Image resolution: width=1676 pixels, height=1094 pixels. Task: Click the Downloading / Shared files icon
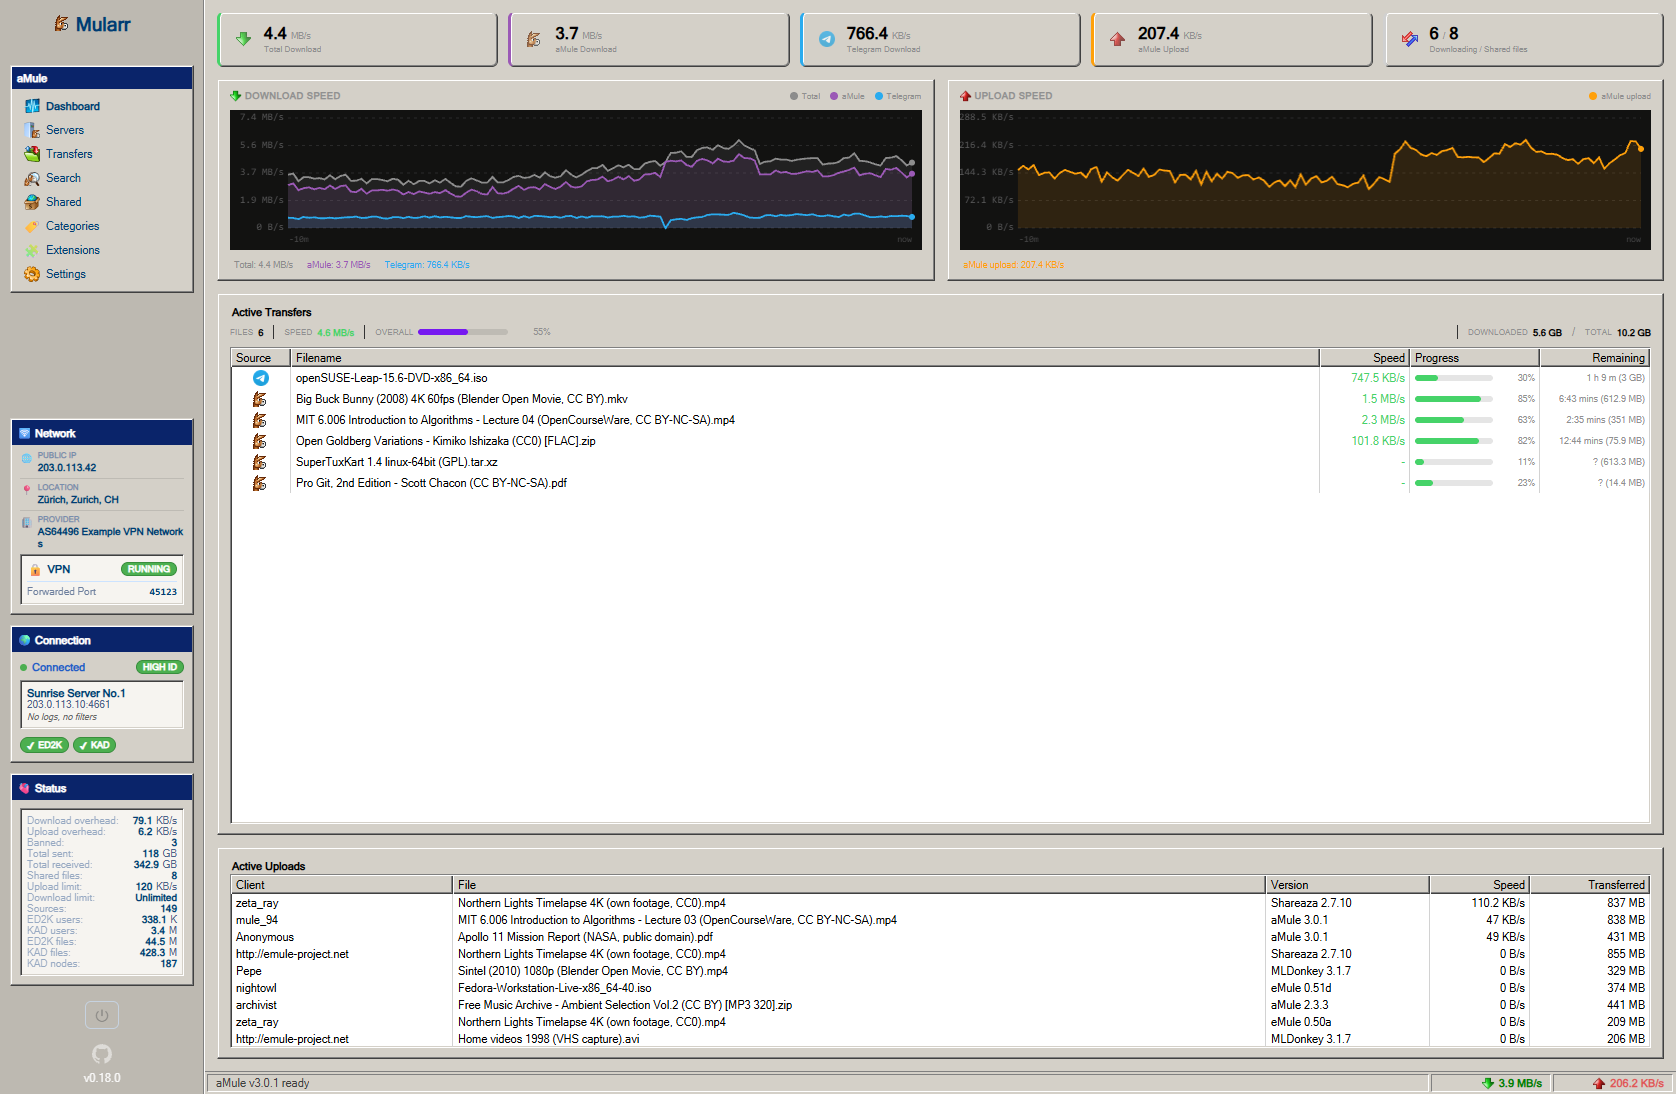(1410, 39)
